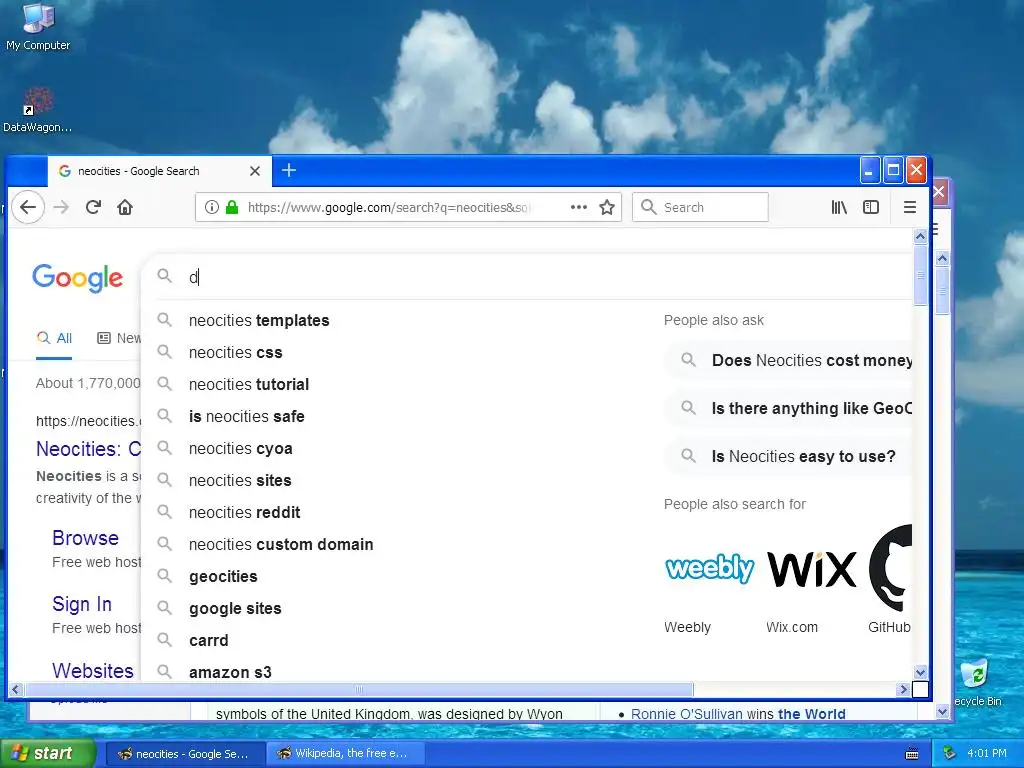Pick the carrd suggestion

pos(209,641)
